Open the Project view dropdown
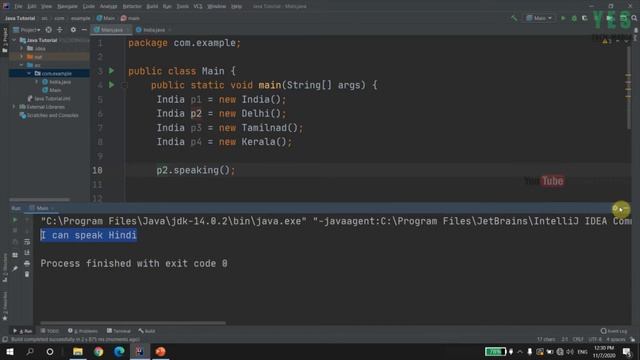Screen dimensions: 640x360 [x=27, y=30]
